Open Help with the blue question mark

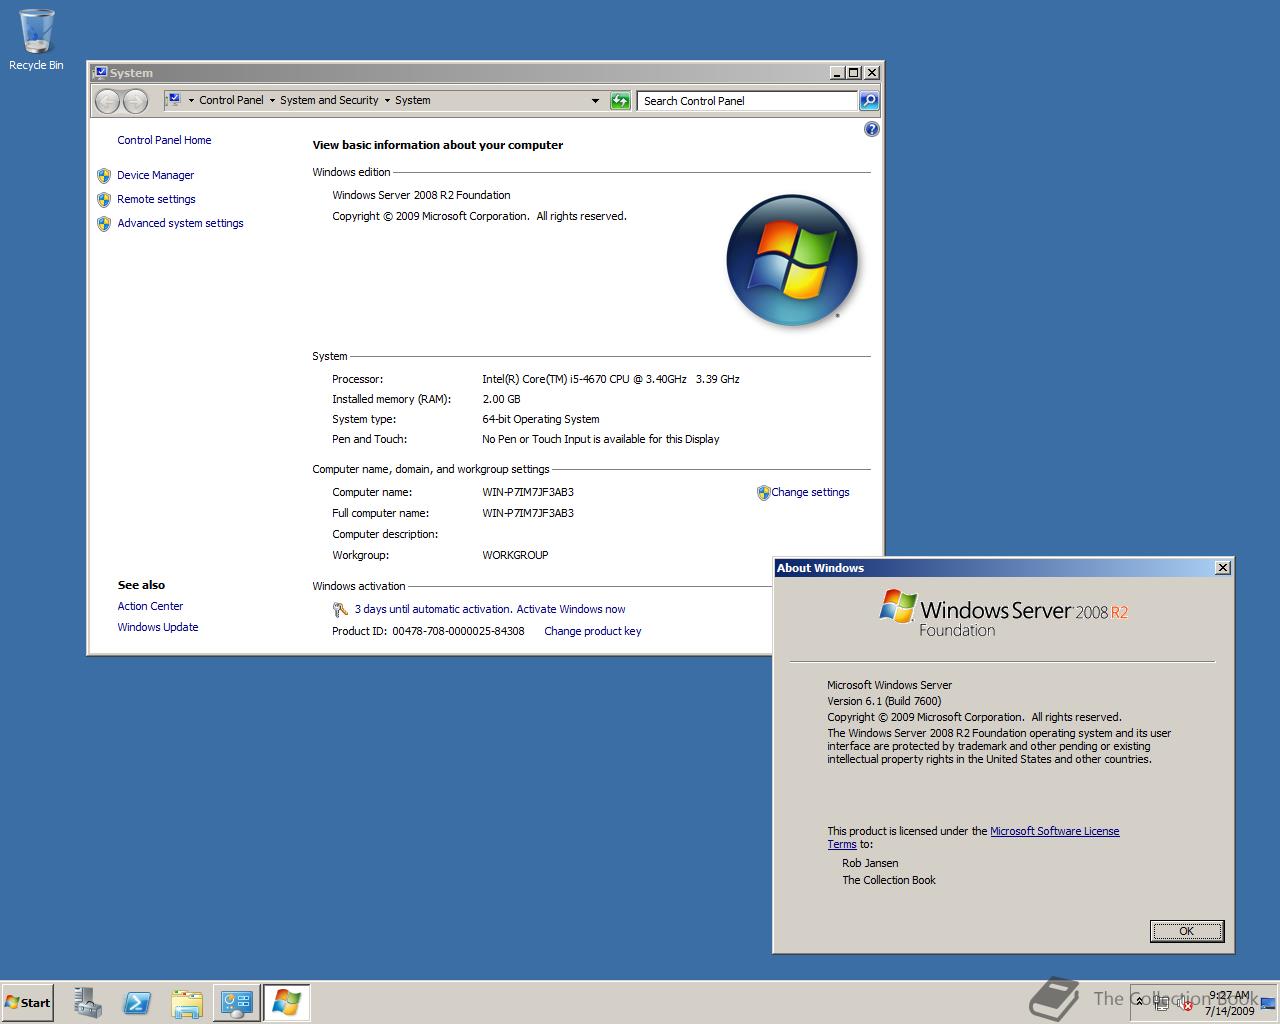coord(872,129)
